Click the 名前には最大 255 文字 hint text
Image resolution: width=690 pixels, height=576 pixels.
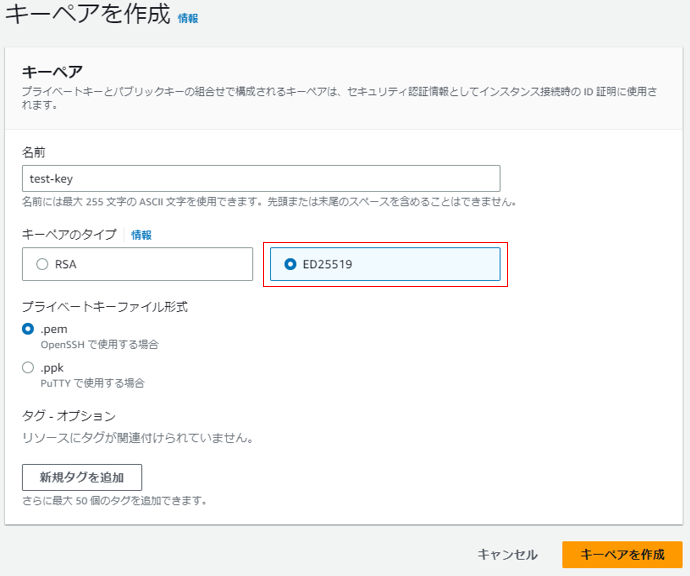(269, 202)
